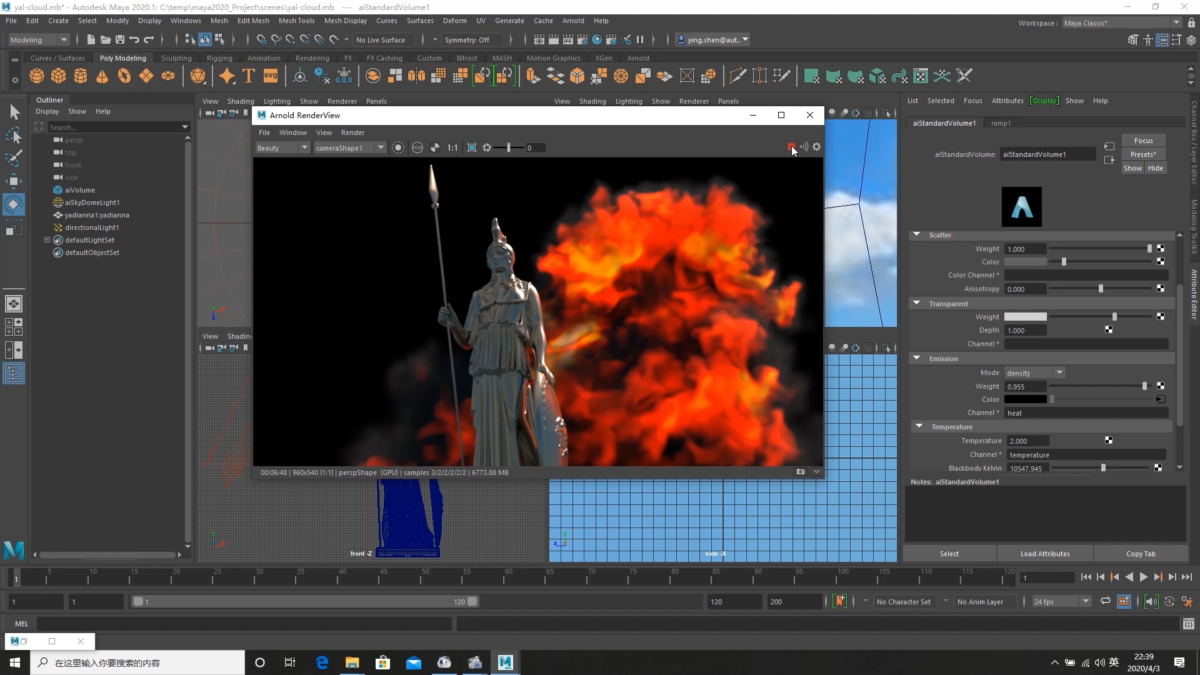Click the crop region icon in RenderView

tap(472, 148)
